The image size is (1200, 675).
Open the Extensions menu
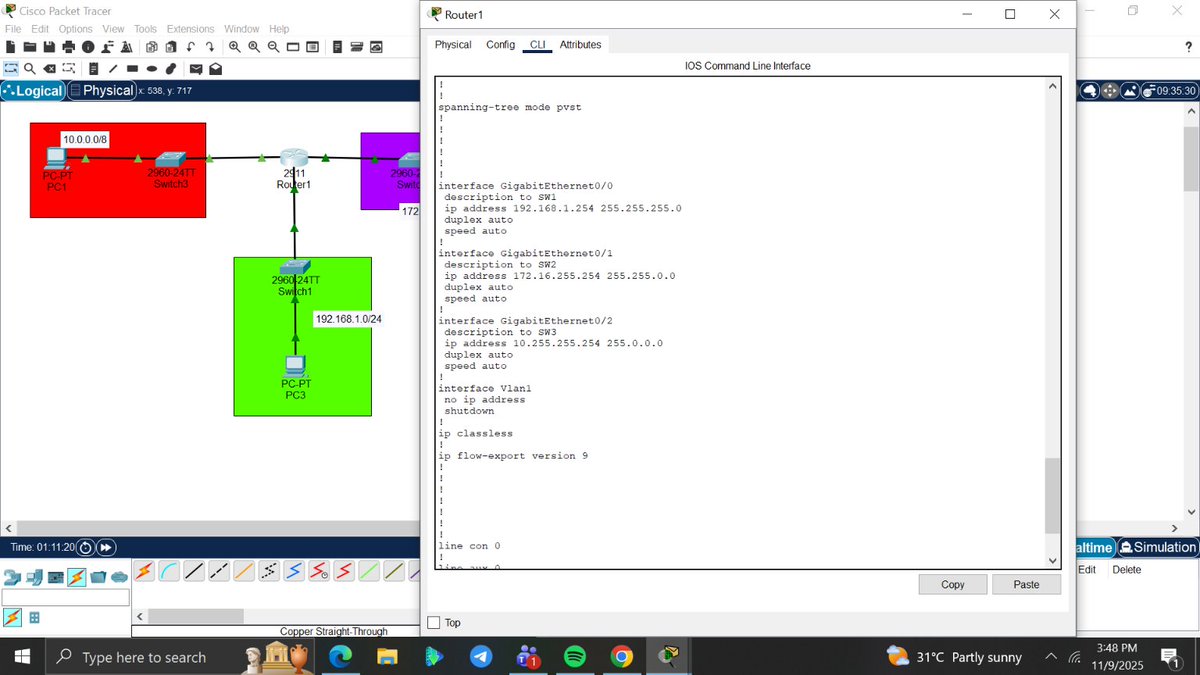[x=190, y=28]
